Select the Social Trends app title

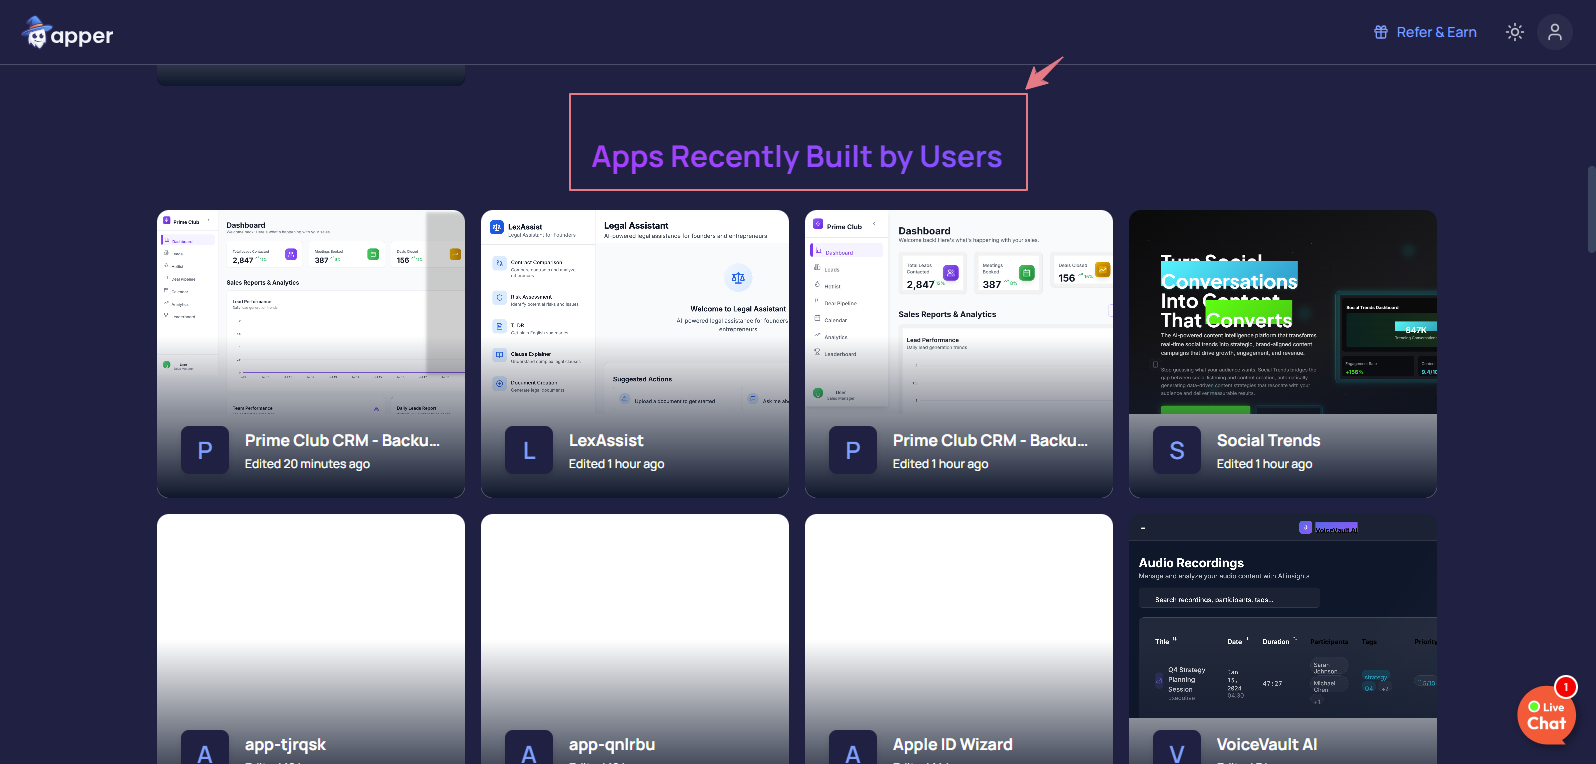click(1268, 440)
